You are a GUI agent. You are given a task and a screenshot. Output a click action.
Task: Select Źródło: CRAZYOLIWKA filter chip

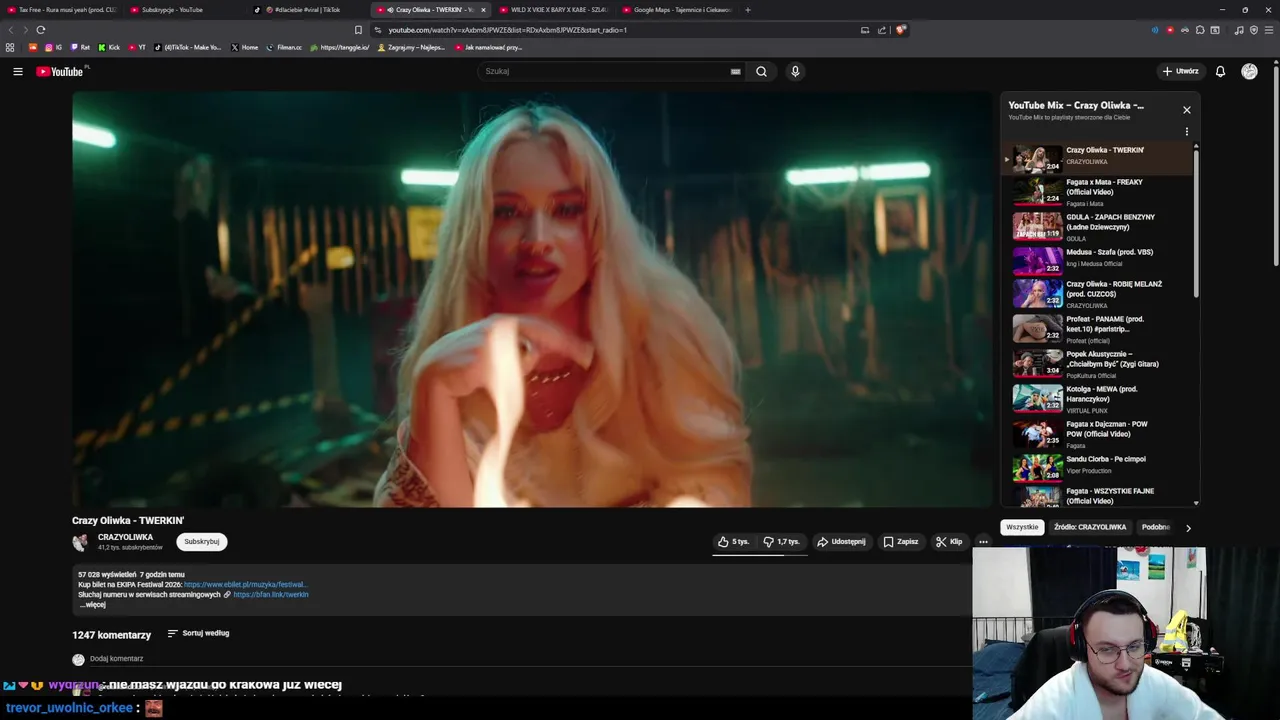1090,527
